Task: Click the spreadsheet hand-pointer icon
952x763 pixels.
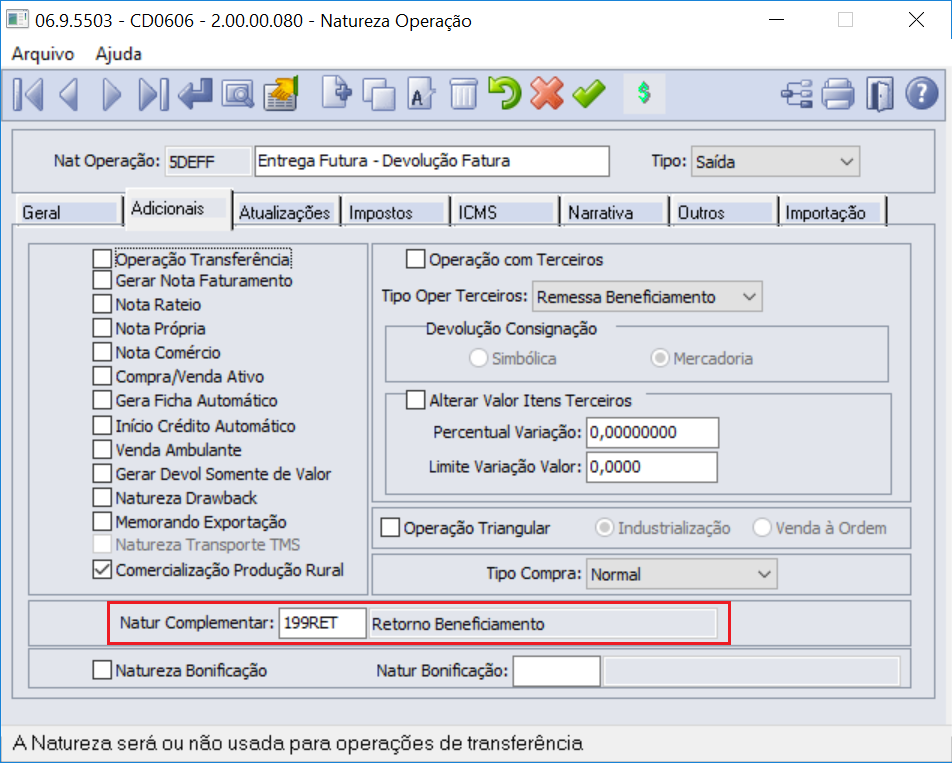Action: [280, 93]
